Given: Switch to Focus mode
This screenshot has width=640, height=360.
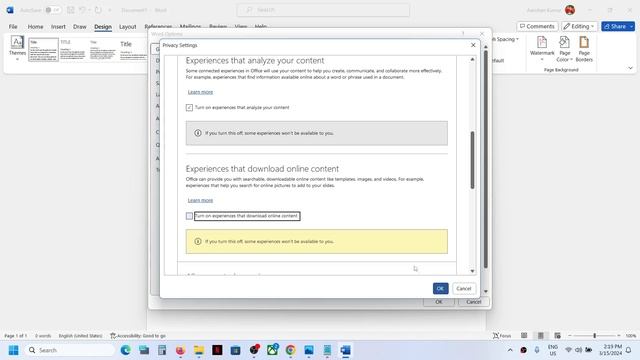Looking at the screenshot, I should click(x=502, y=336).
